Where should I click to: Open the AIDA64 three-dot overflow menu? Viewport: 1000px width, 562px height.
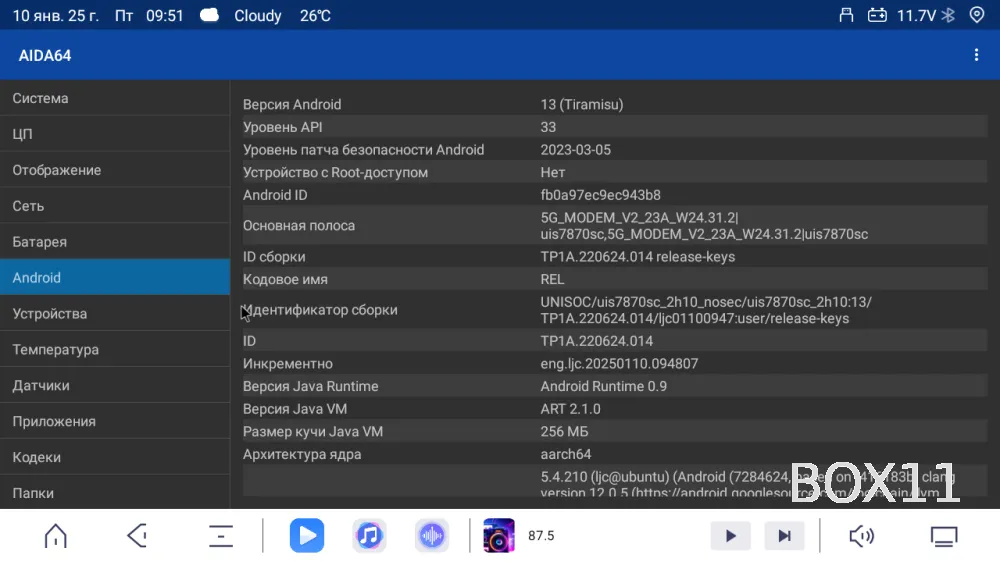point(976,55)
